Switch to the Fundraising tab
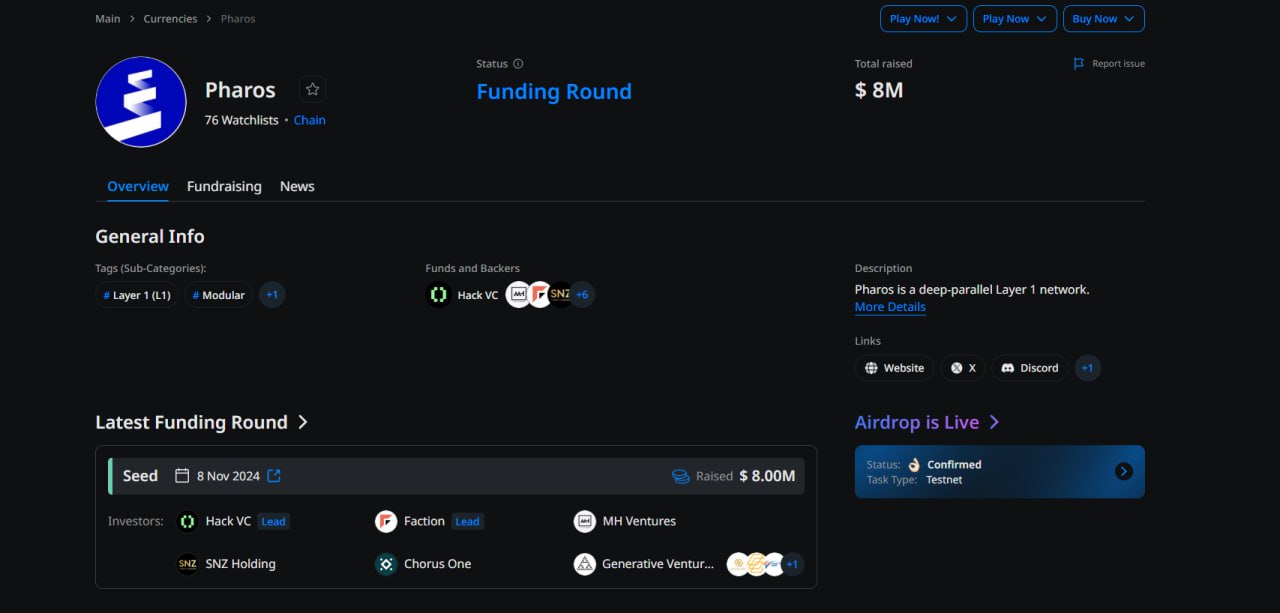 tap(224, 186)
